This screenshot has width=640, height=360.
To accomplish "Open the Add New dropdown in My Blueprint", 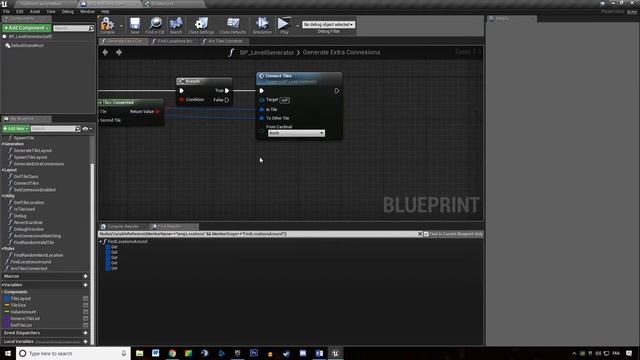I will [x=16, y=129].
